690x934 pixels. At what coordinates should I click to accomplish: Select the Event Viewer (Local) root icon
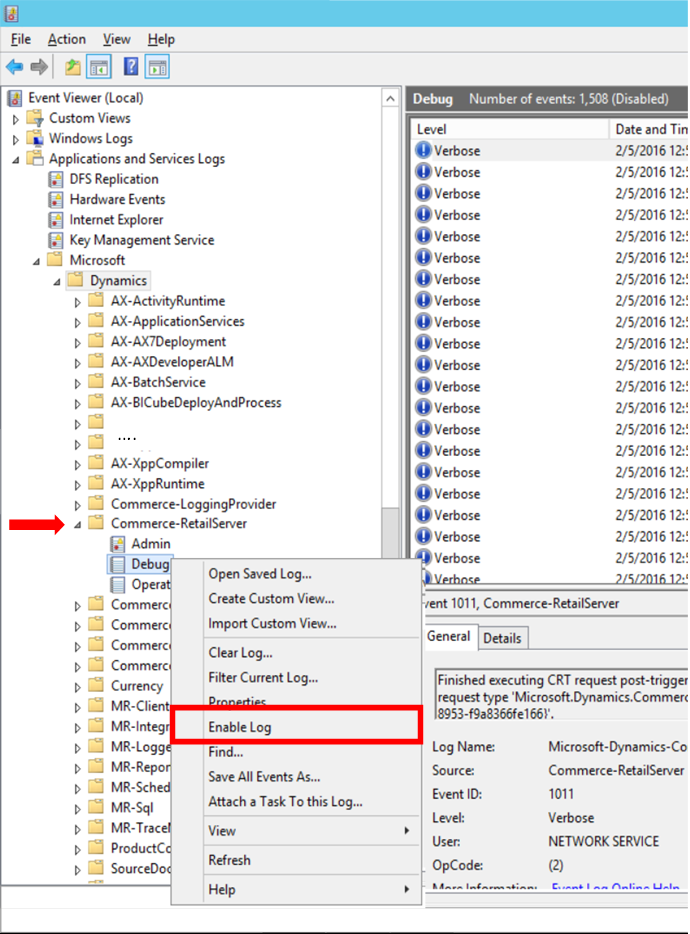15,98
